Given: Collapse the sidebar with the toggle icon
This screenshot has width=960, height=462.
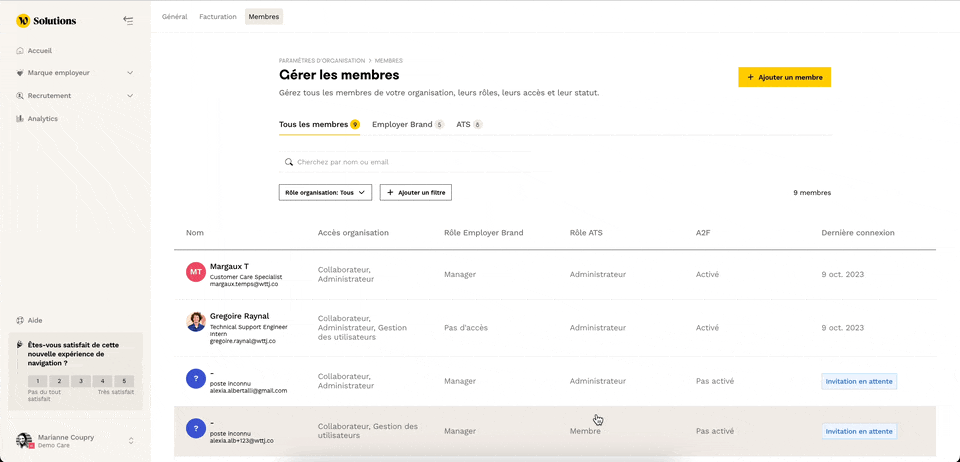Looking at the screenshot, I should coord(128,20).
